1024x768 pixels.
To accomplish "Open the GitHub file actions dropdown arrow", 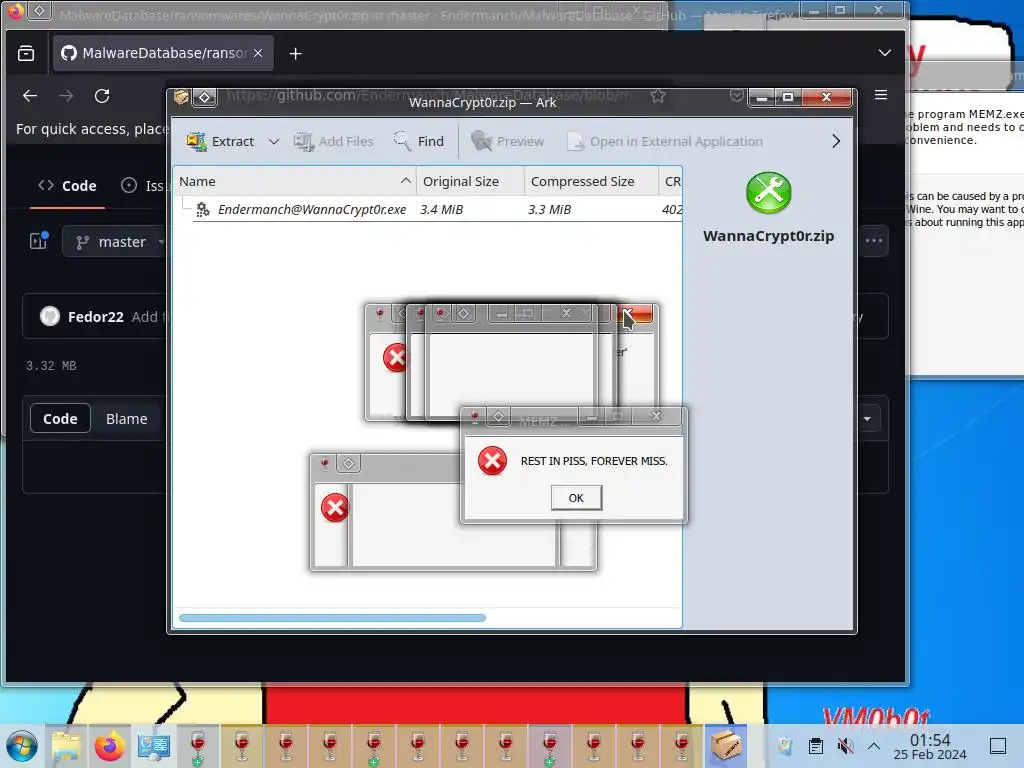I will pyautogui.click(x=867, y=419).
